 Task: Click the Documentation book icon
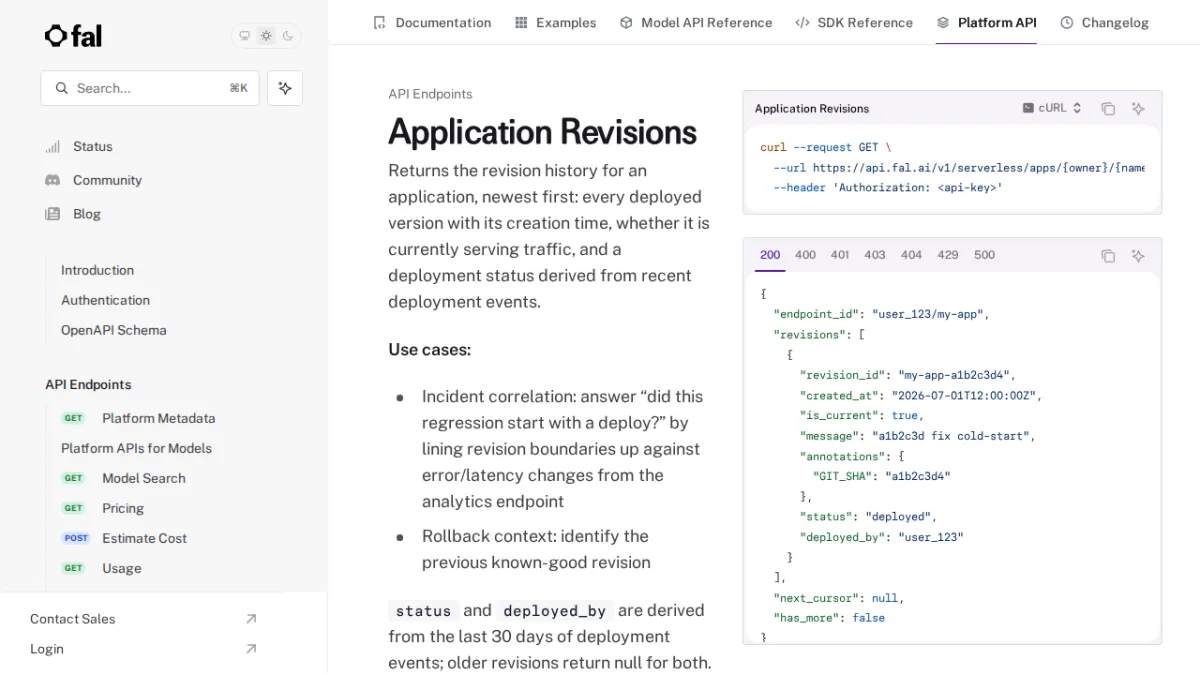[x=379, y=22]
